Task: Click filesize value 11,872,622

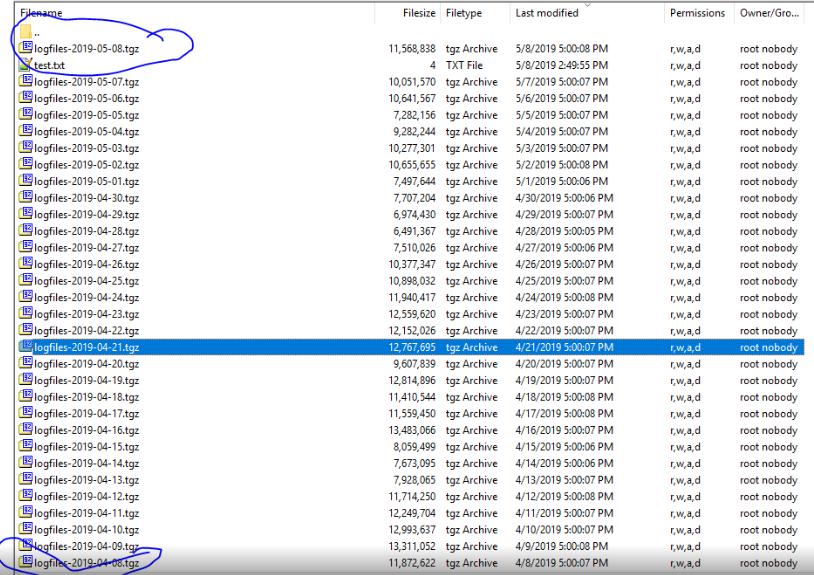Action: click(x=412, y=563)
